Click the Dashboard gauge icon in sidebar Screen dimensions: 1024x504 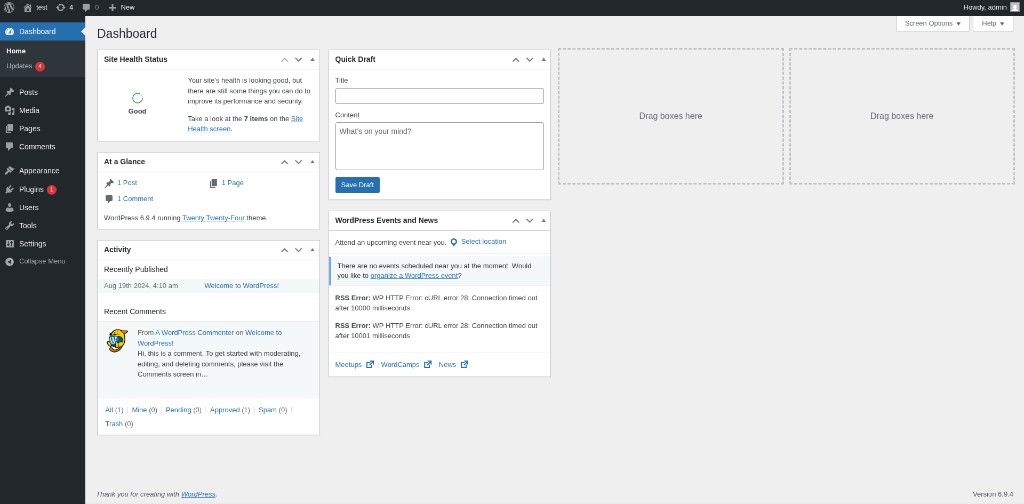9,31
